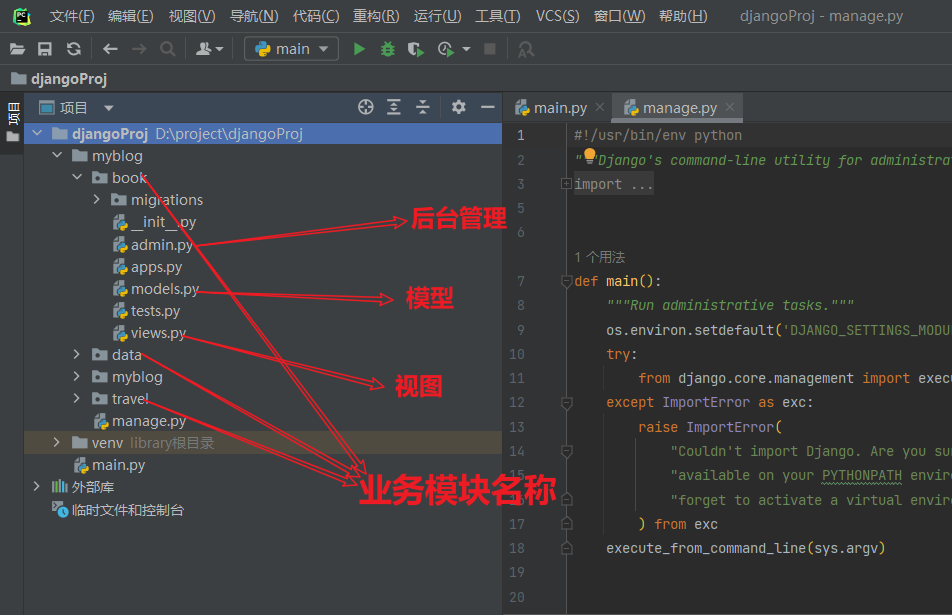Open project panel settings gear
The width and height of the screenshot is (952, 615).
(x=458, y=107)
